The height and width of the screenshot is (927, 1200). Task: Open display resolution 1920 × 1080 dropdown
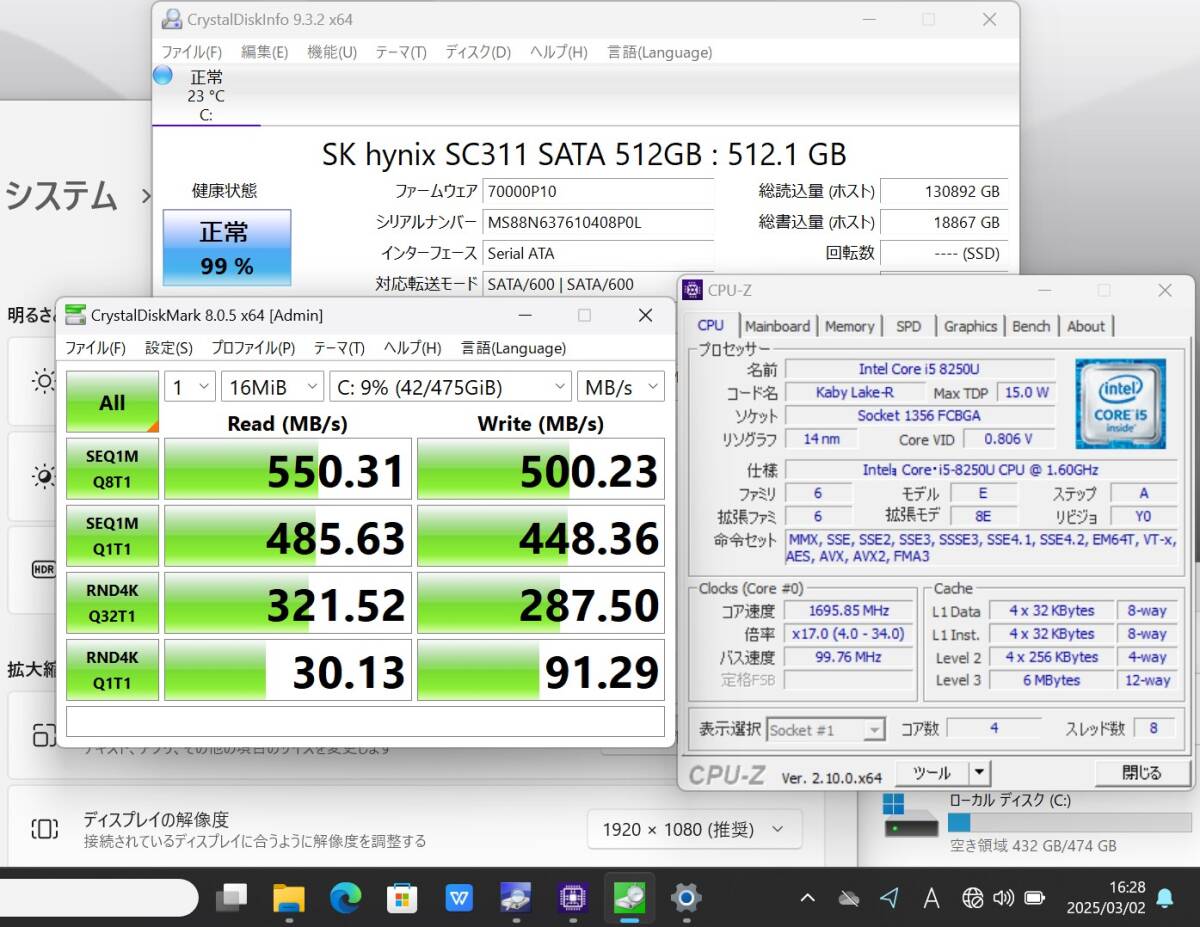694,829
